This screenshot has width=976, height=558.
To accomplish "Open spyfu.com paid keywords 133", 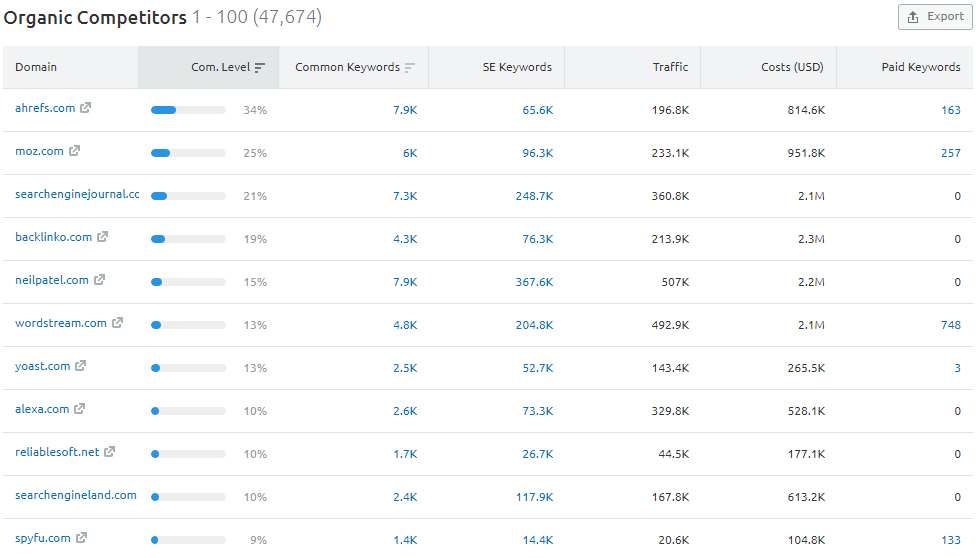I will tap(951, 539).
